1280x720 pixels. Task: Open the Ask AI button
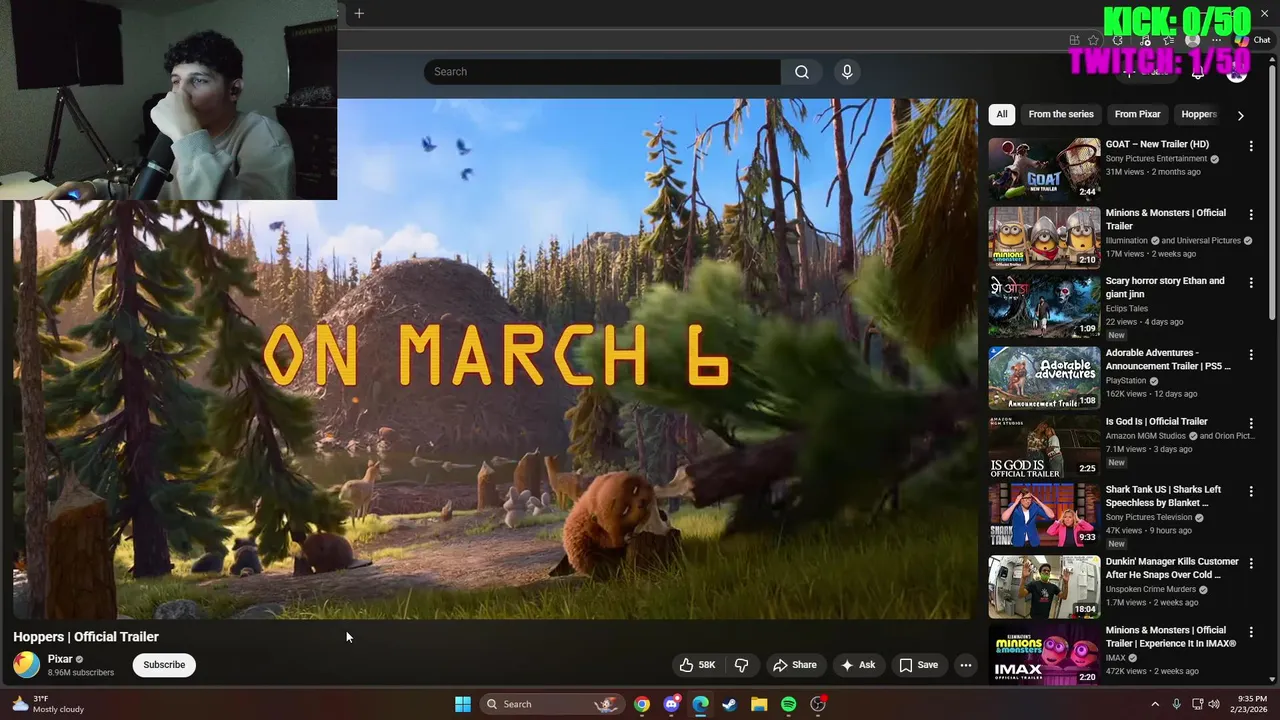click(858, 665)
